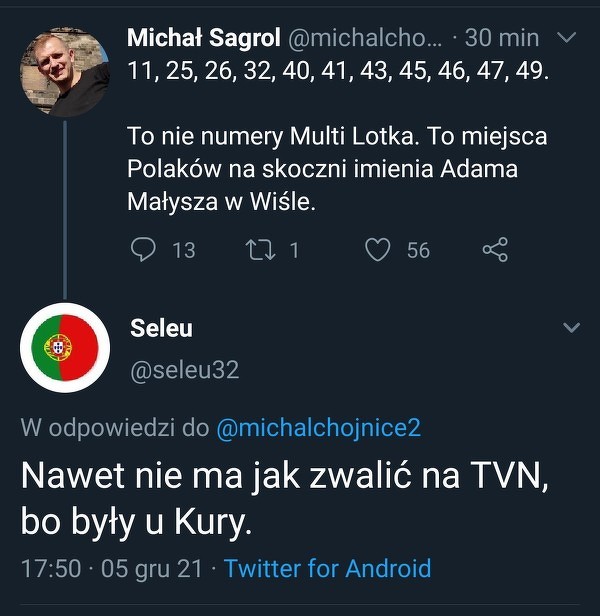Open Seleu's profile via display name

click(x=161, y=328)
